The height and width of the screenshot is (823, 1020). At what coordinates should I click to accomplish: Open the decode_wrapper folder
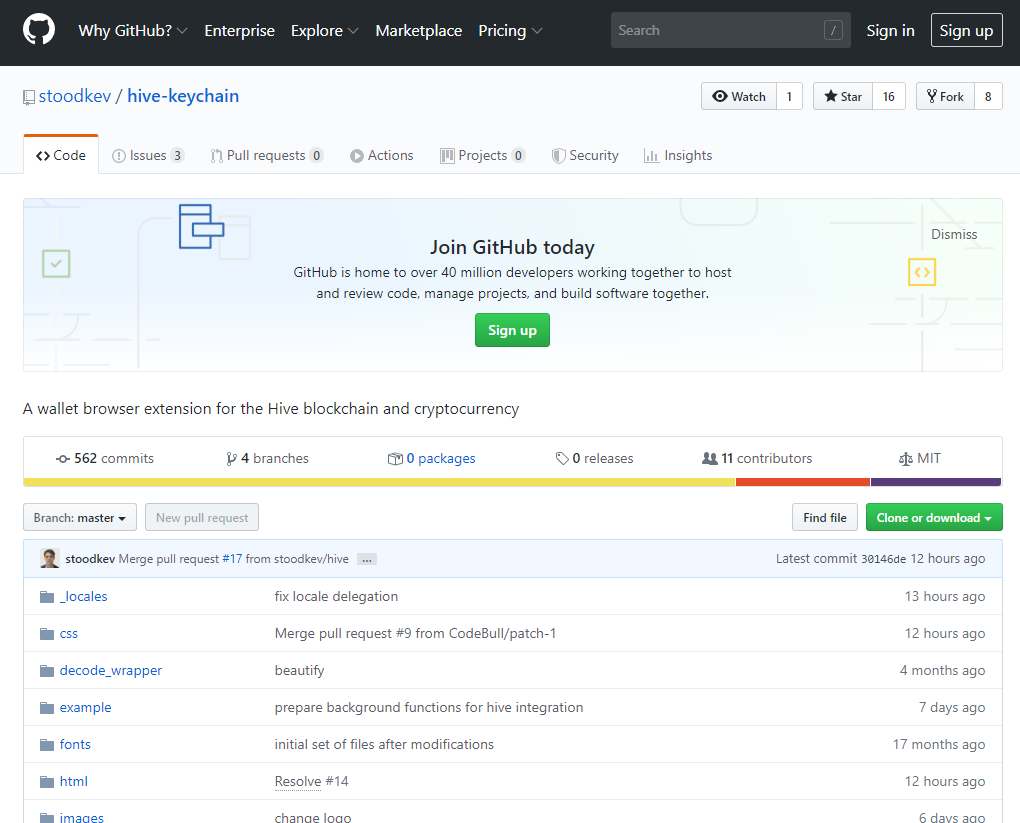coord(111,671)
